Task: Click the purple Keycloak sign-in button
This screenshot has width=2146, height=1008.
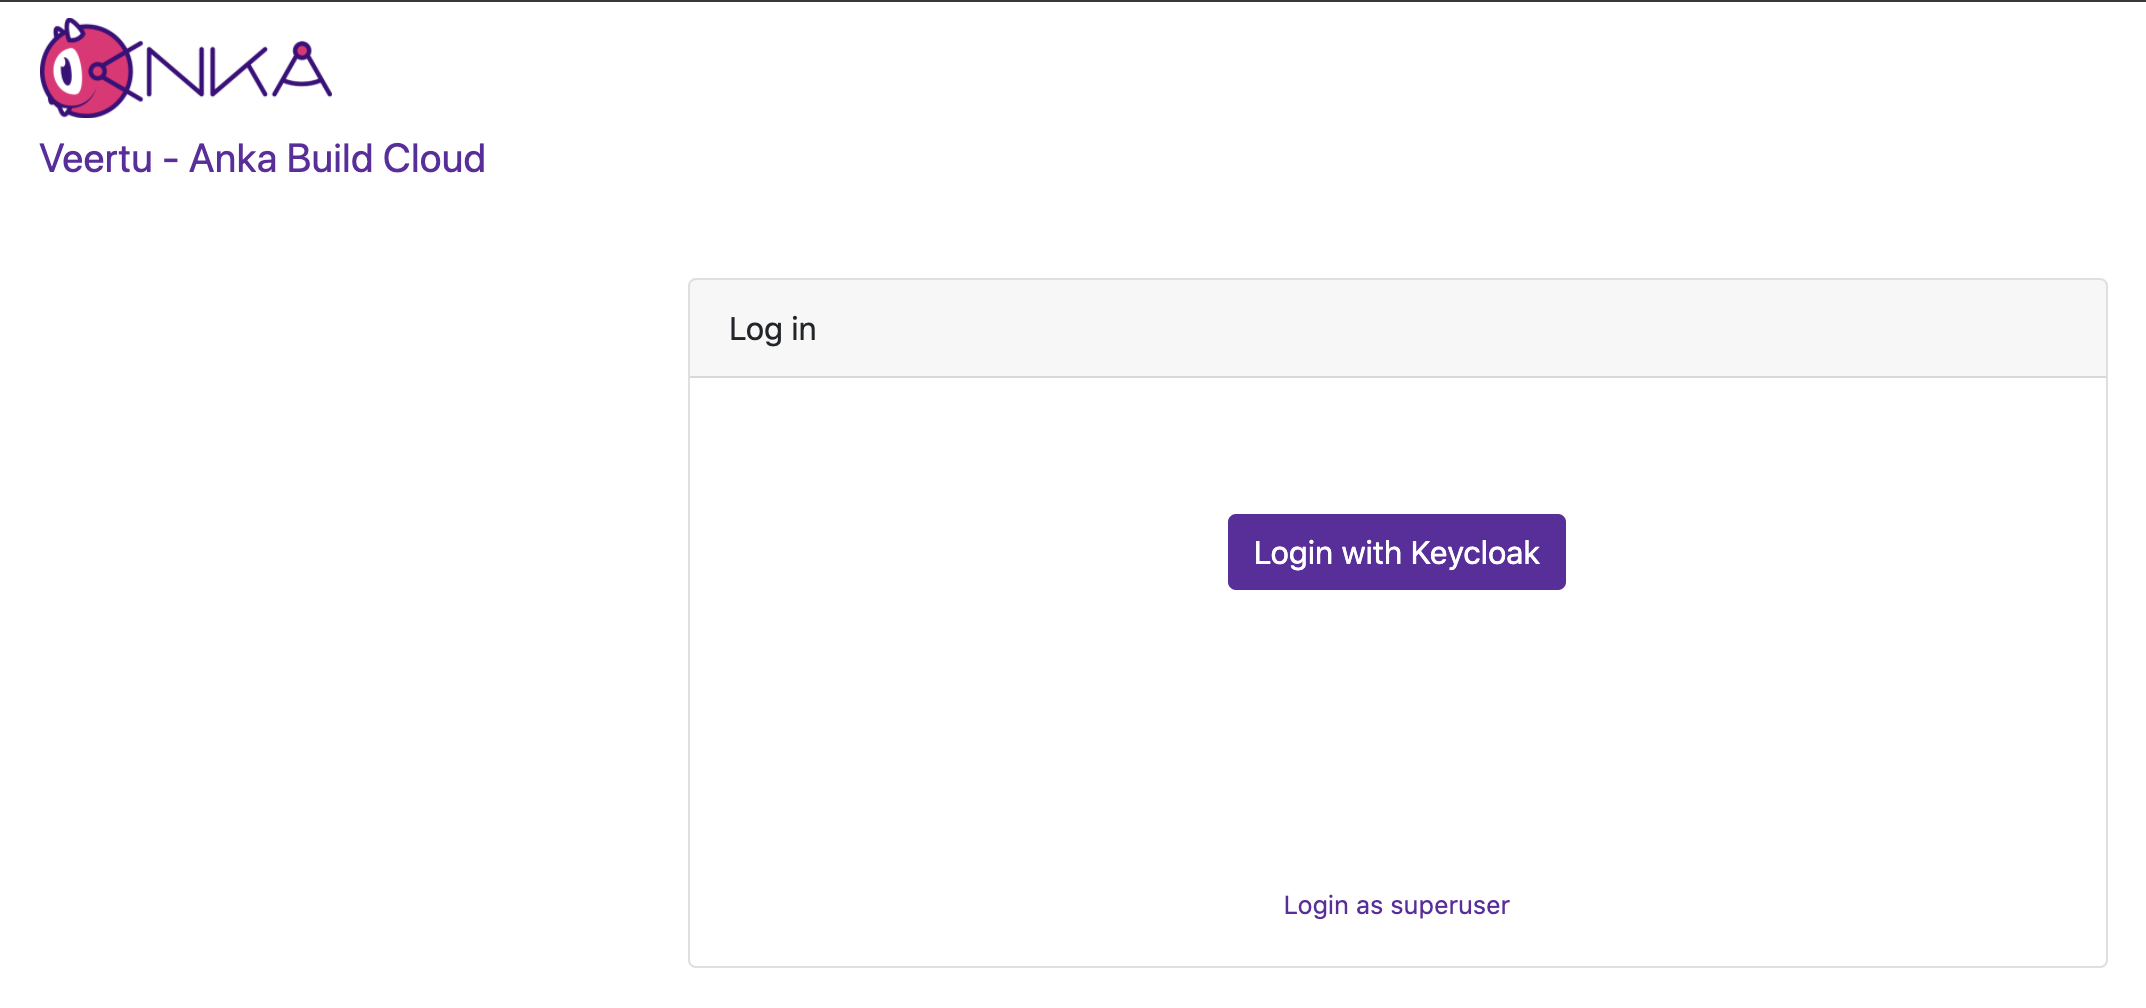Action: point(1396,551)
